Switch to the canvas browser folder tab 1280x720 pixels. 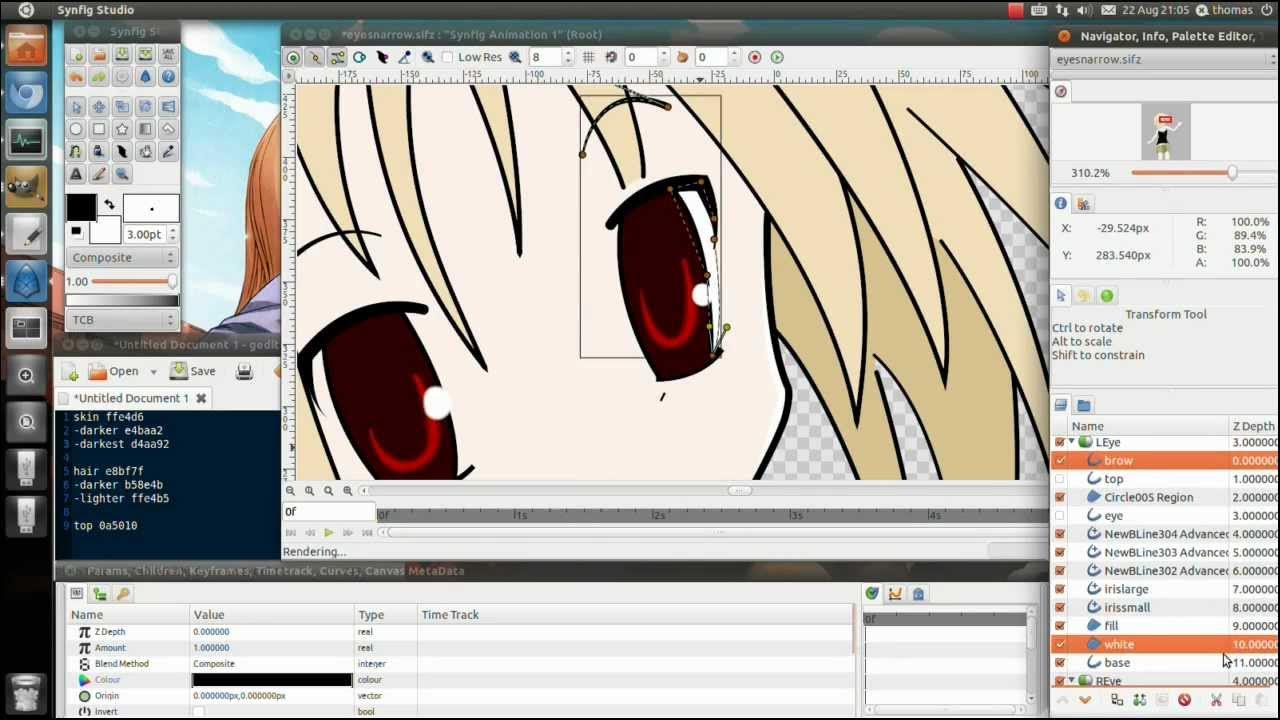1084,405
